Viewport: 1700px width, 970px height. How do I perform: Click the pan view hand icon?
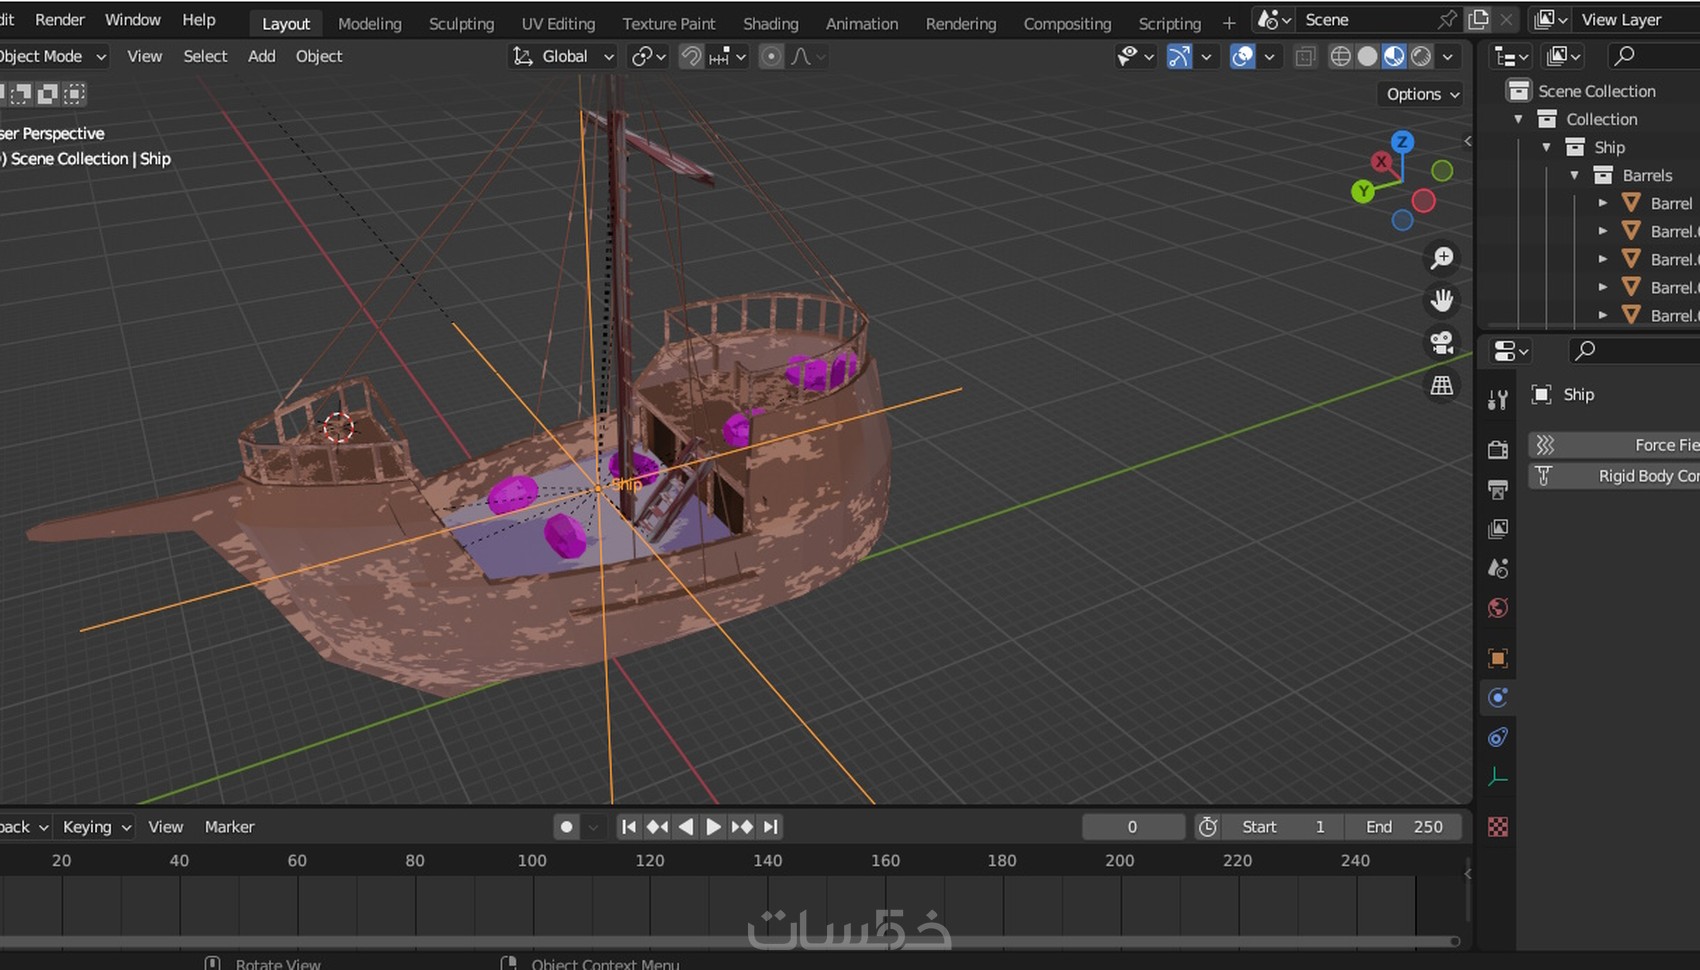point(1441,301)
